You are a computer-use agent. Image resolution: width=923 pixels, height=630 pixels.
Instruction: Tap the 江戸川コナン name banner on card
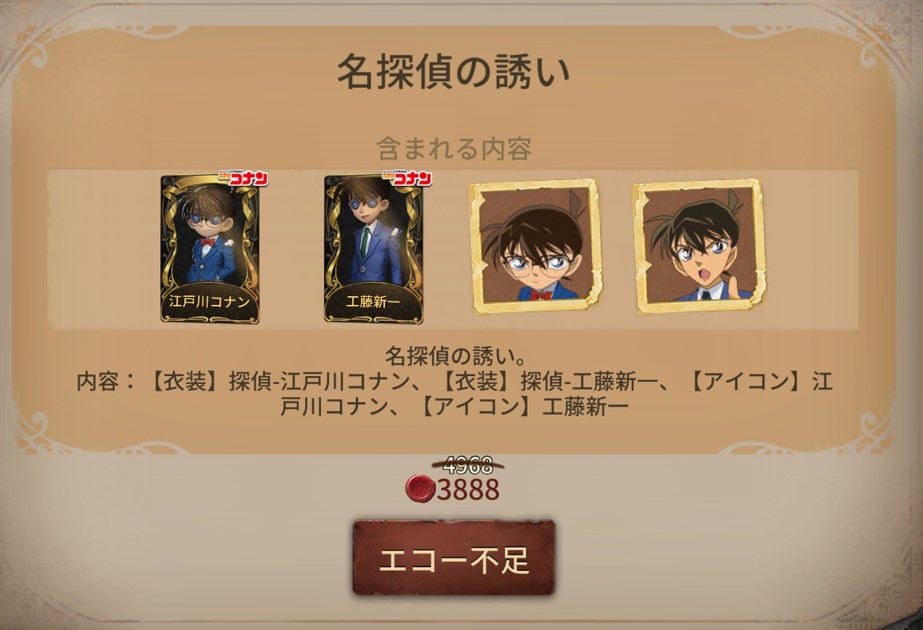pos(210,302)
